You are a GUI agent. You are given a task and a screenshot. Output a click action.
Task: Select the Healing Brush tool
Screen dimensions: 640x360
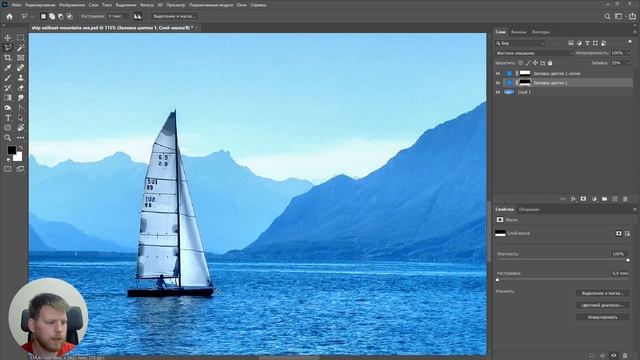(x=20, y=68)
